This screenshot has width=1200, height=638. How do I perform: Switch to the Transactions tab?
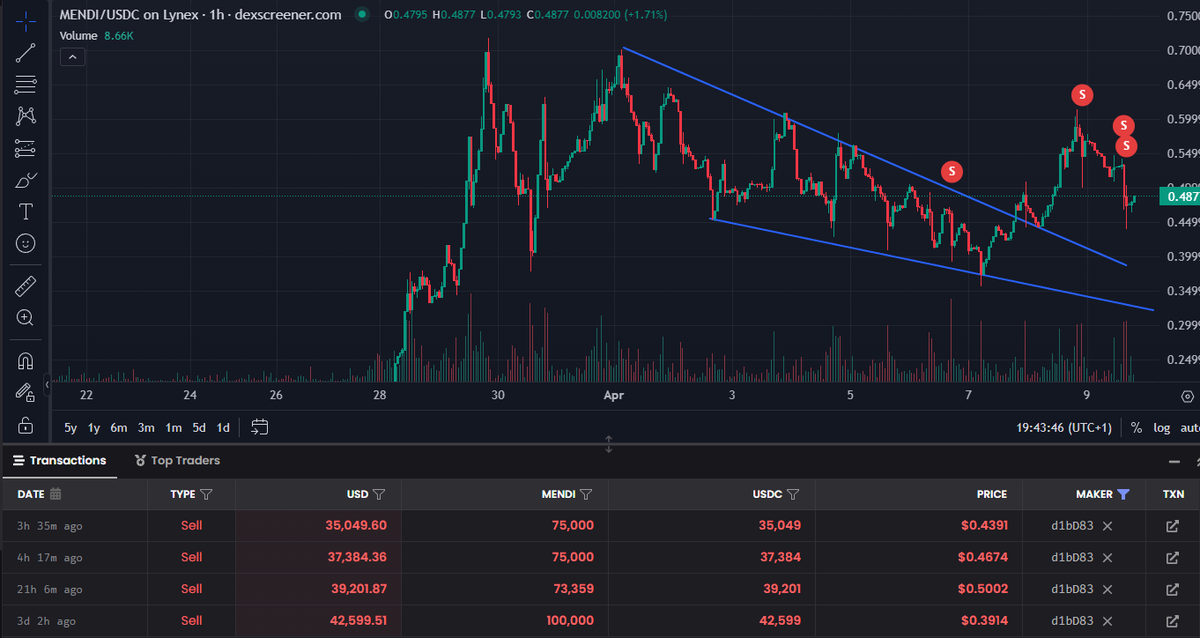click(59, 461)
